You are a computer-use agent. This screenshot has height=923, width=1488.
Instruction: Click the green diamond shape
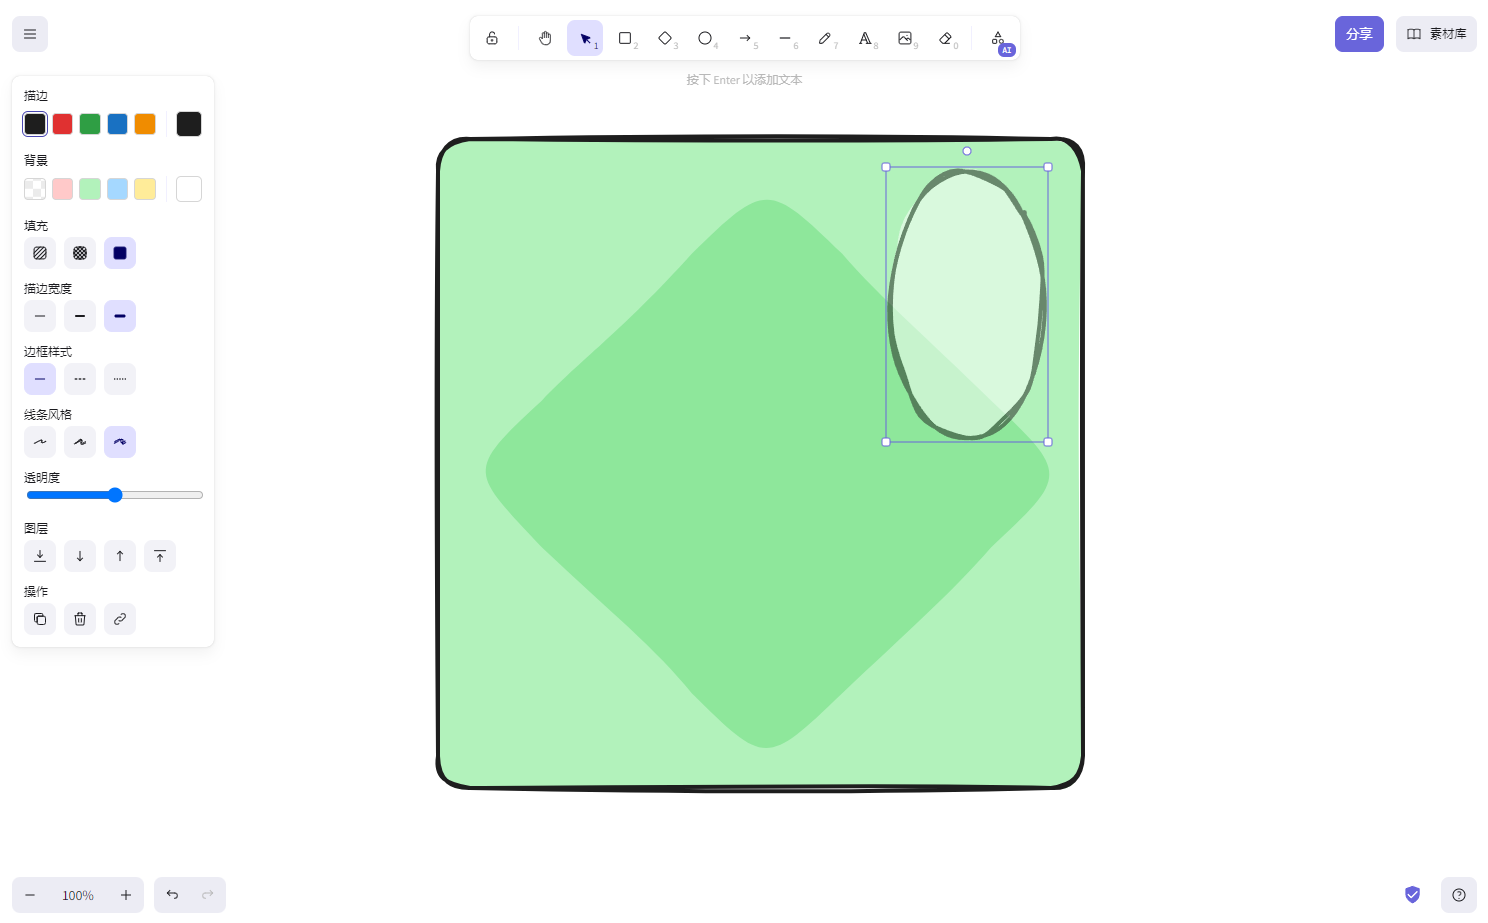tap(767, 474)
